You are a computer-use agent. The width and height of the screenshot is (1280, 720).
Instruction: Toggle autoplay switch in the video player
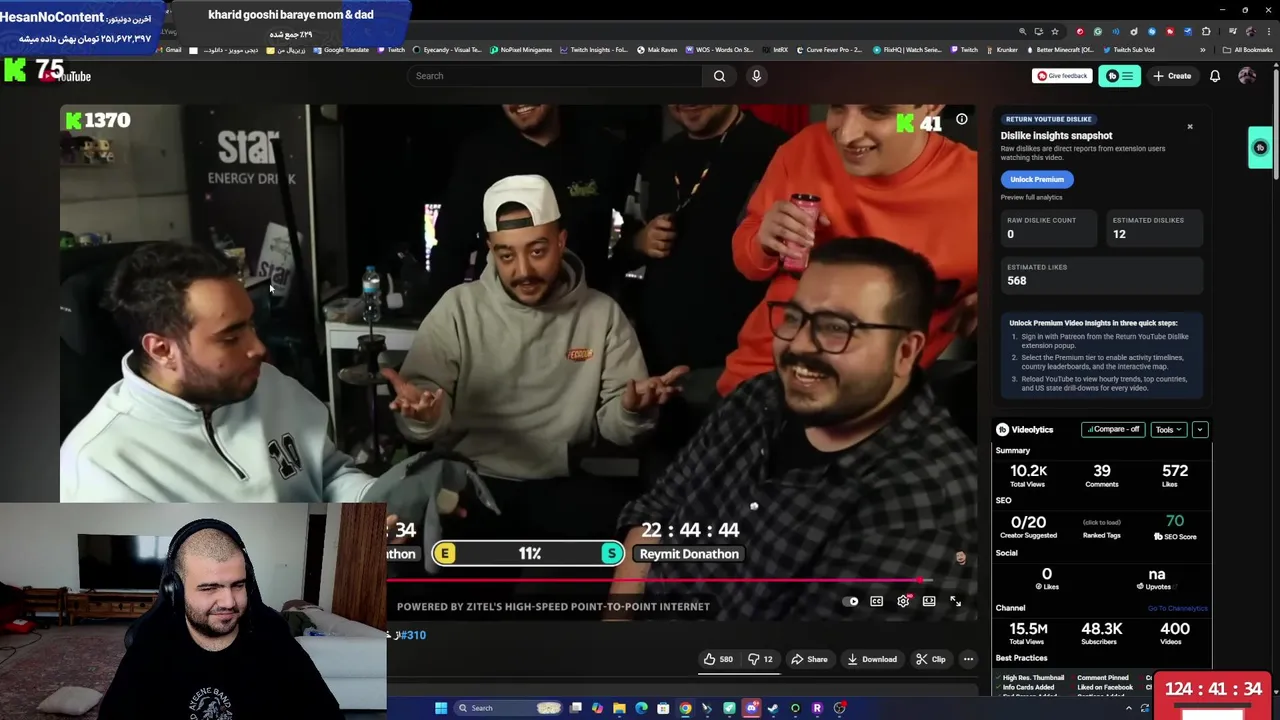point(851,601)
